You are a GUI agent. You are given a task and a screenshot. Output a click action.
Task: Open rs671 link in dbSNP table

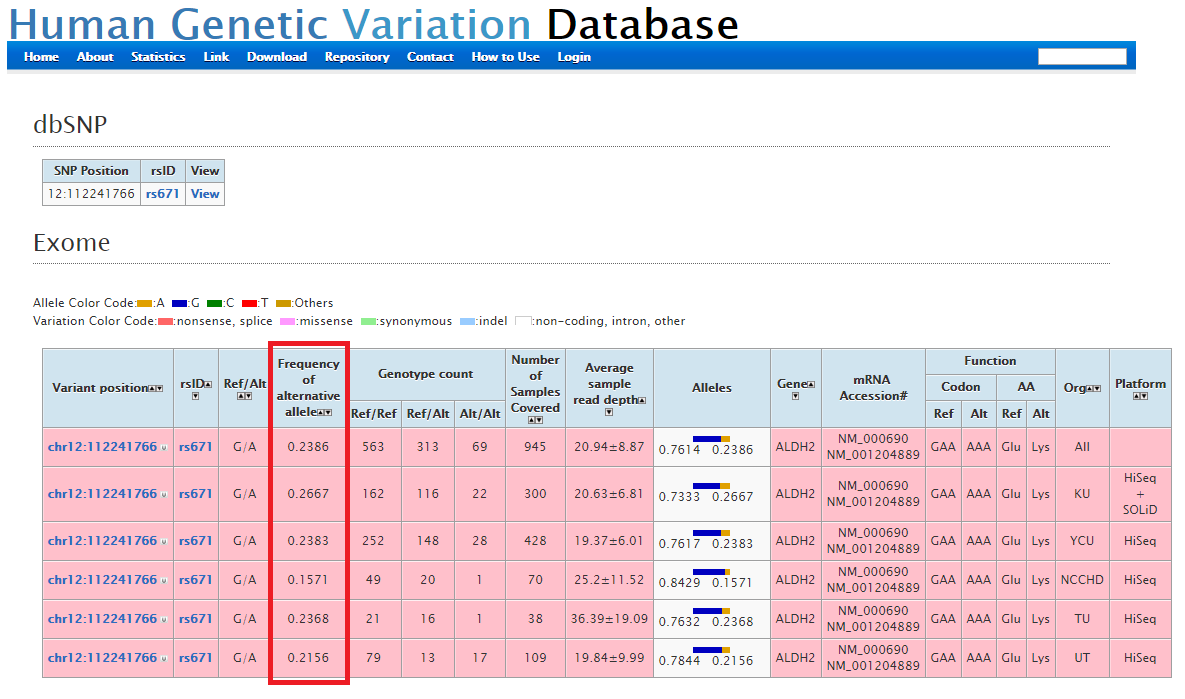162,194
